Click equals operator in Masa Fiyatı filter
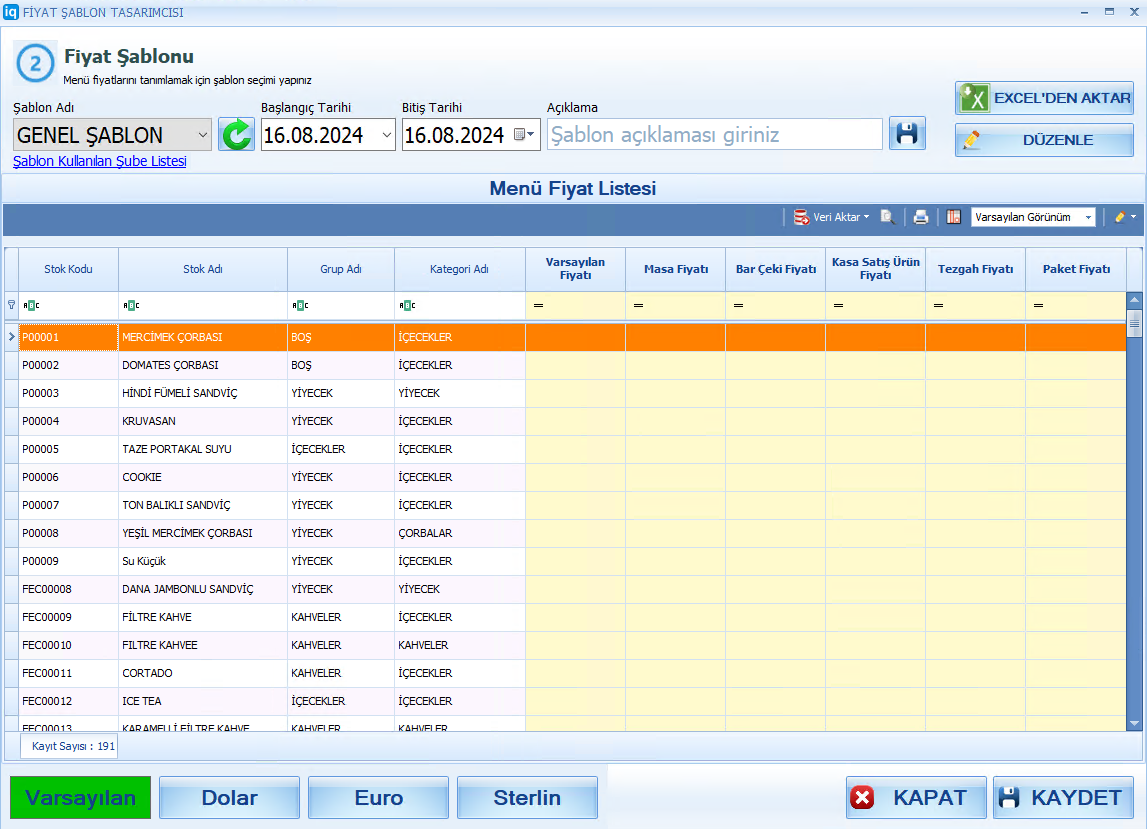Viewport: 1147px width, 829px height. point(639,306)
